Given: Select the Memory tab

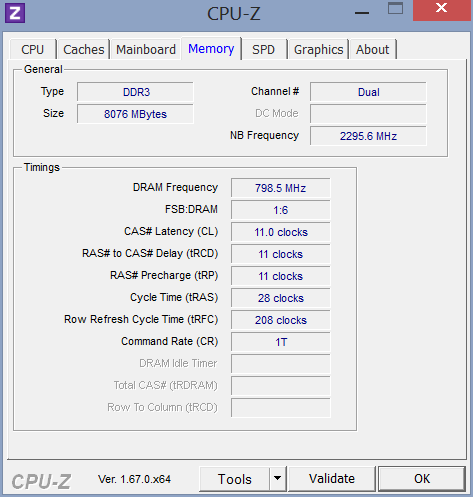Looking at the screenshot, I should [x=211, y=49].
